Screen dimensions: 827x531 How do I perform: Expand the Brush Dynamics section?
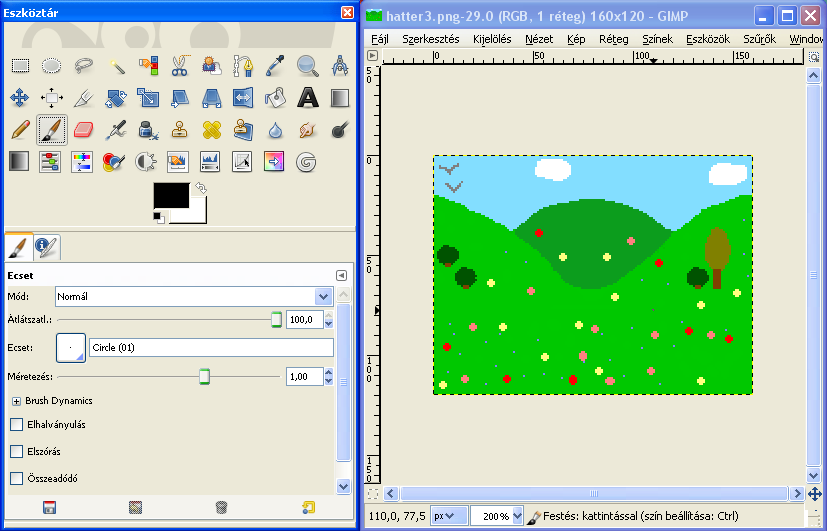16,401
